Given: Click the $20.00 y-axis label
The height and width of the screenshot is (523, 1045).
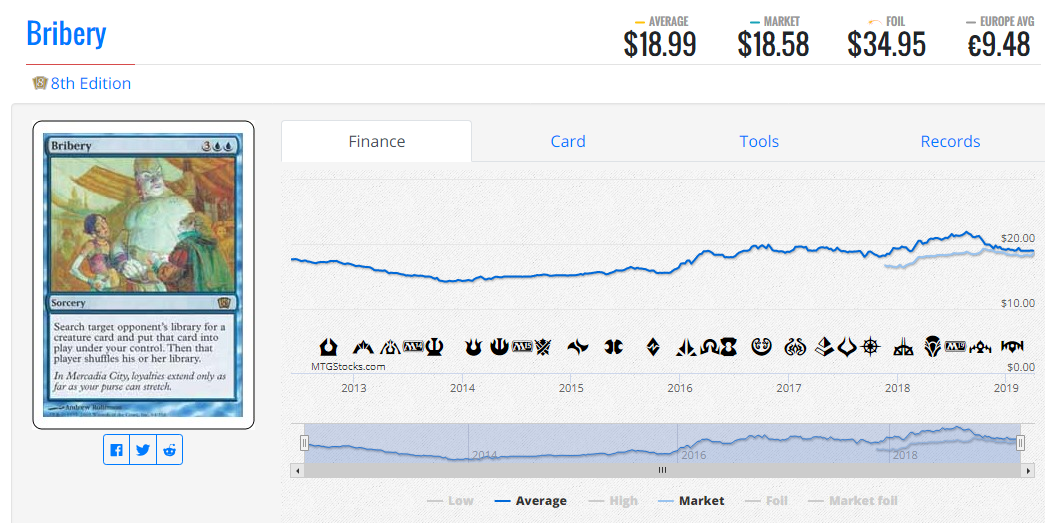Looking at the screenshot, I should pyautogui.click(x=1018, y=238).
